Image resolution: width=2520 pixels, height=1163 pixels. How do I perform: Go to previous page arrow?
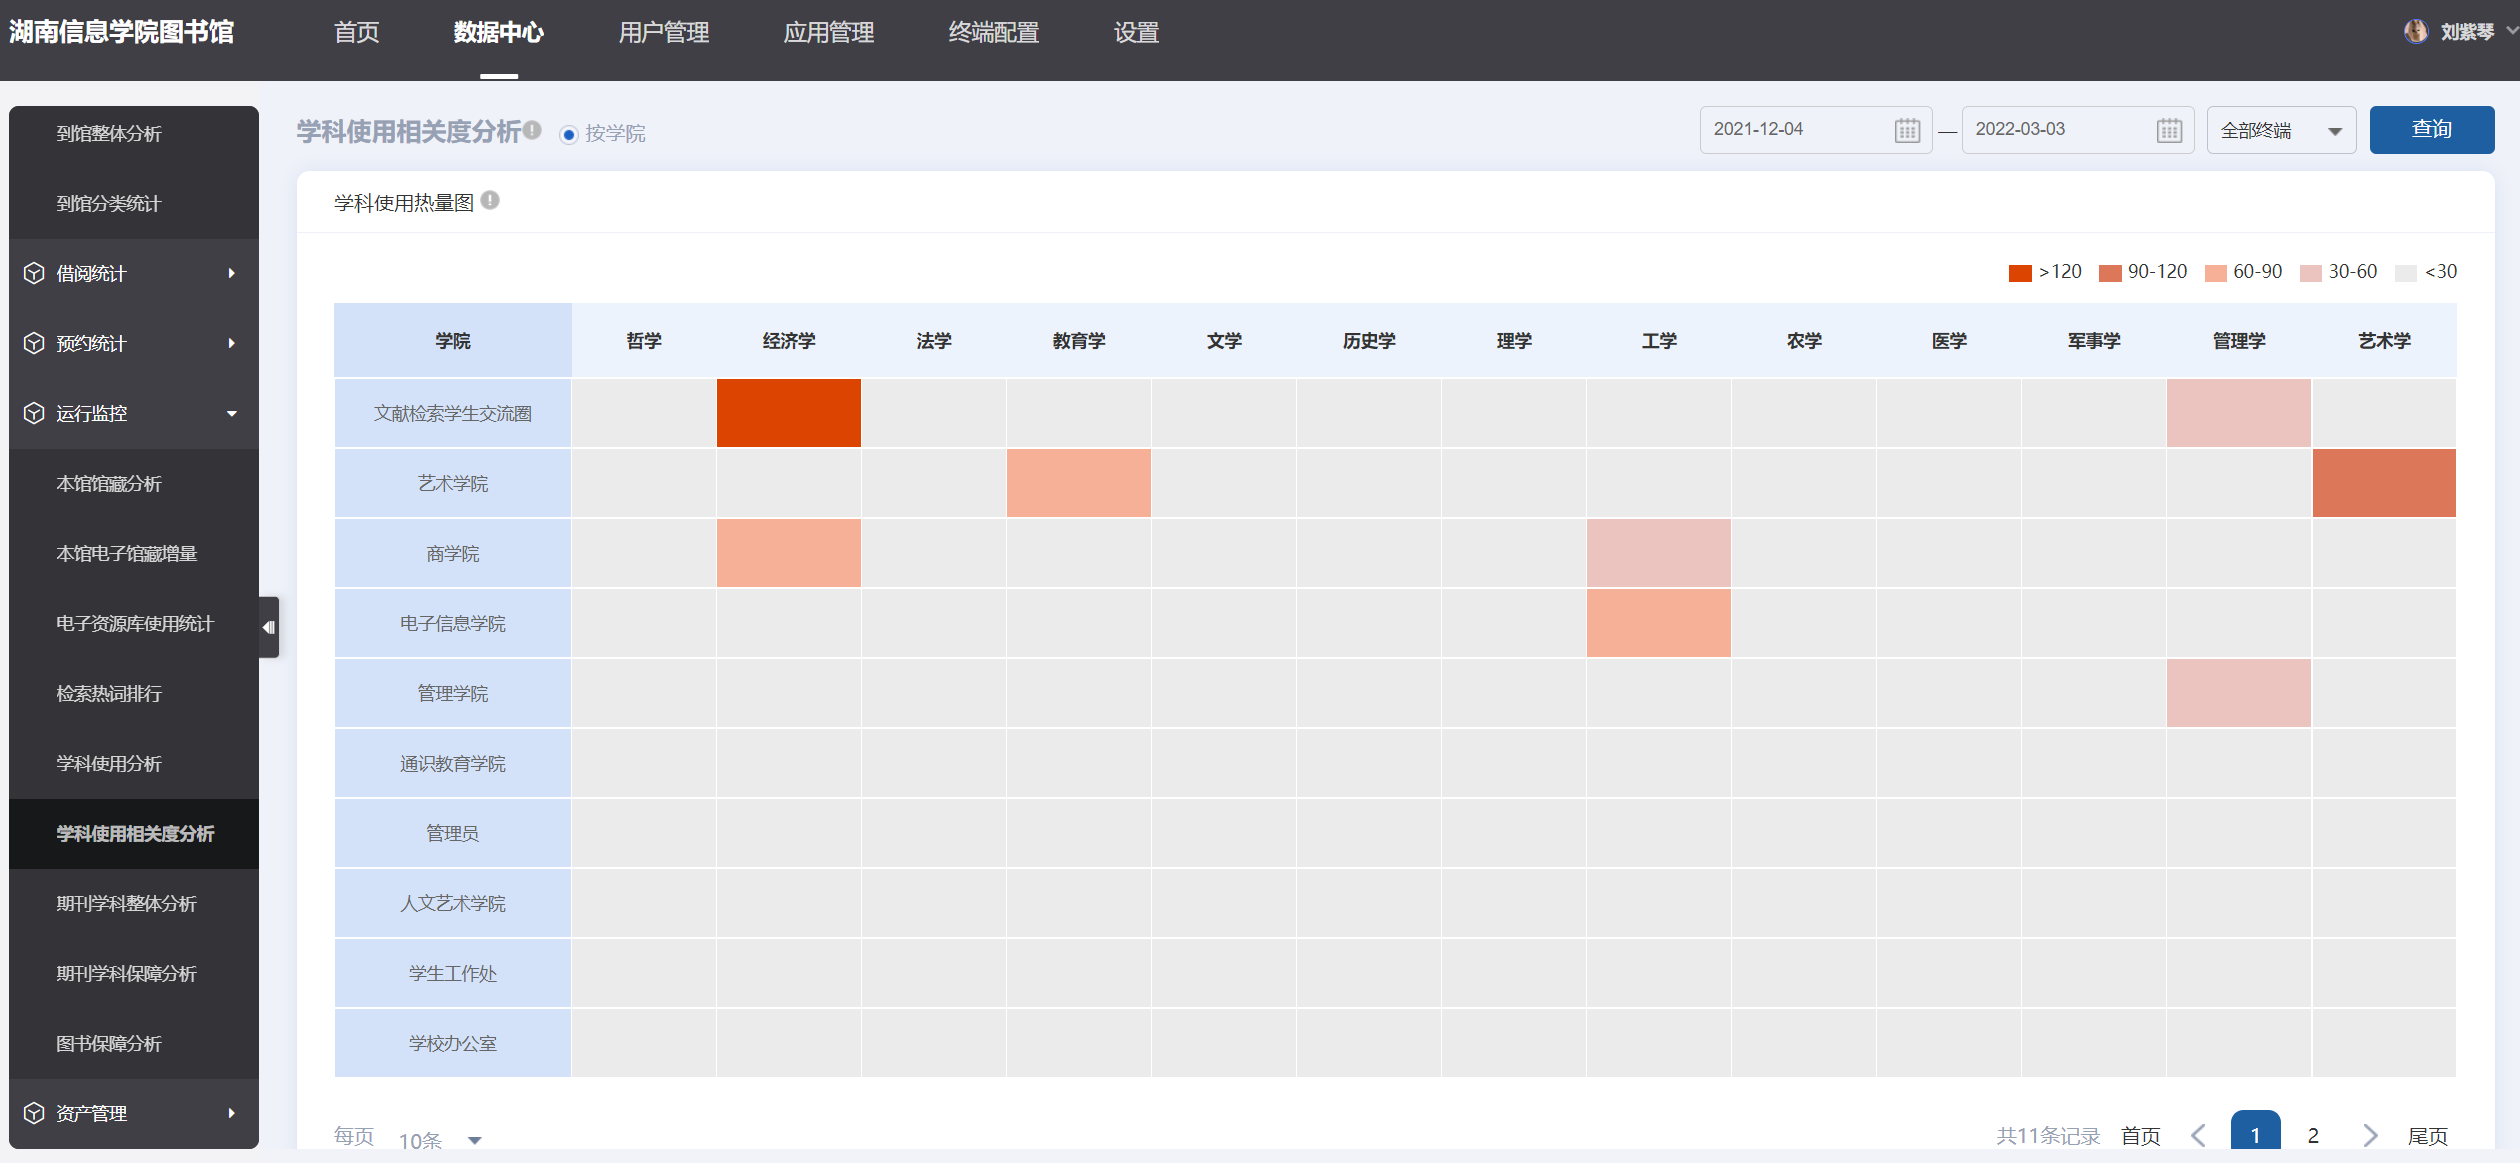tap(2198, 1135)
